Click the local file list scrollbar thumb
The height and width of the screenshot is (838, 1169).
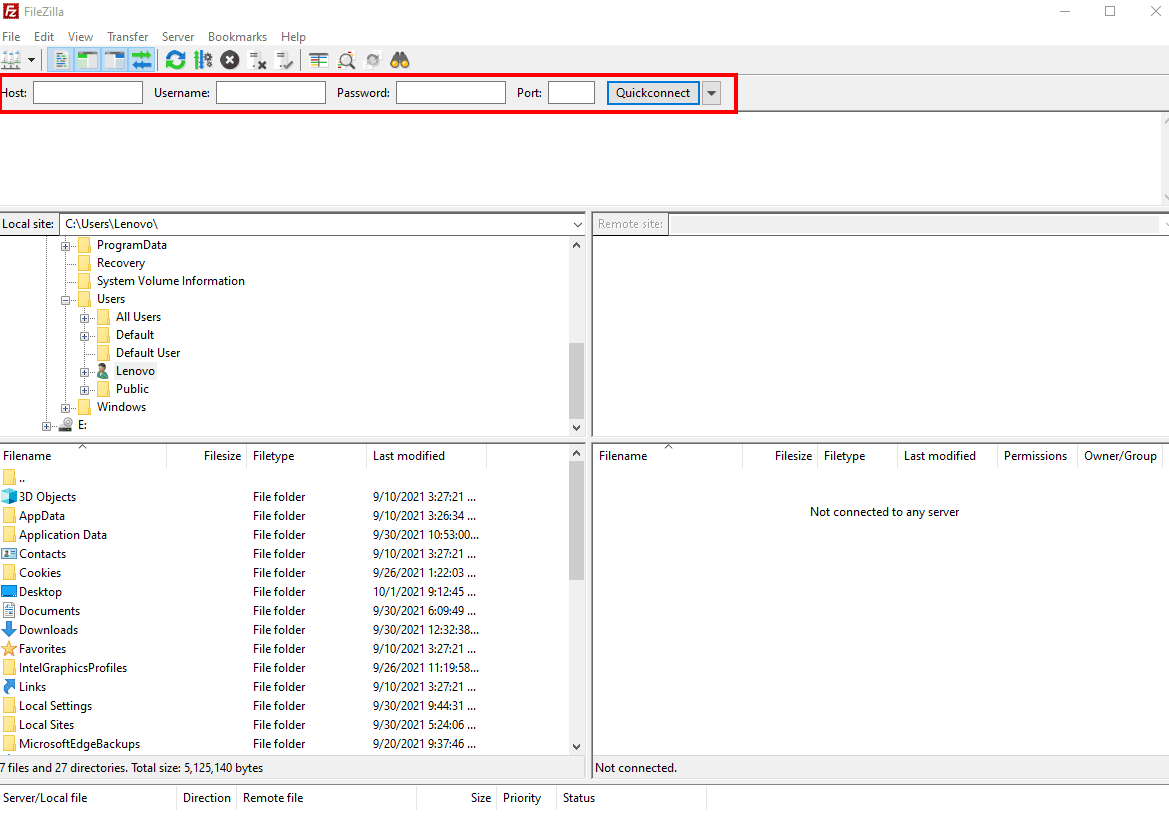pyautogui.click(x=576, y=520)
